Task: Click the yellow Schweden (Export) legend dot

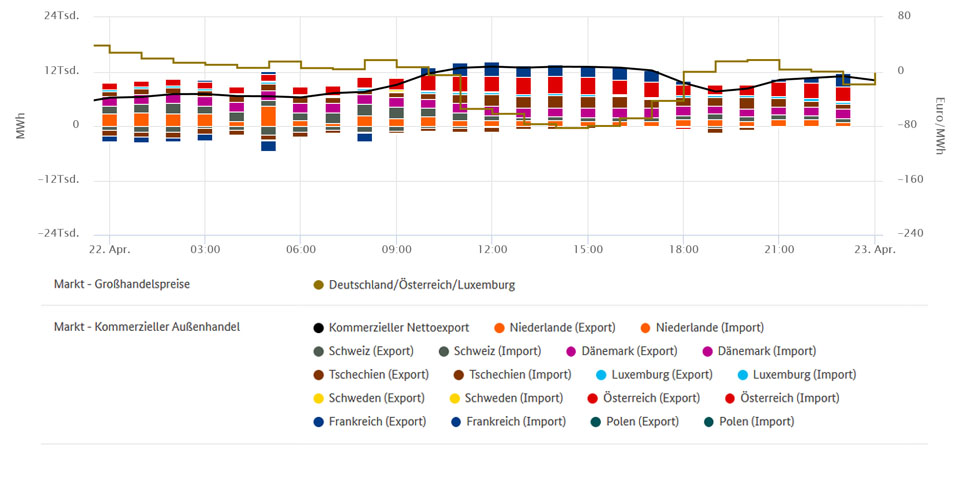Action: (x=318, y=398)
